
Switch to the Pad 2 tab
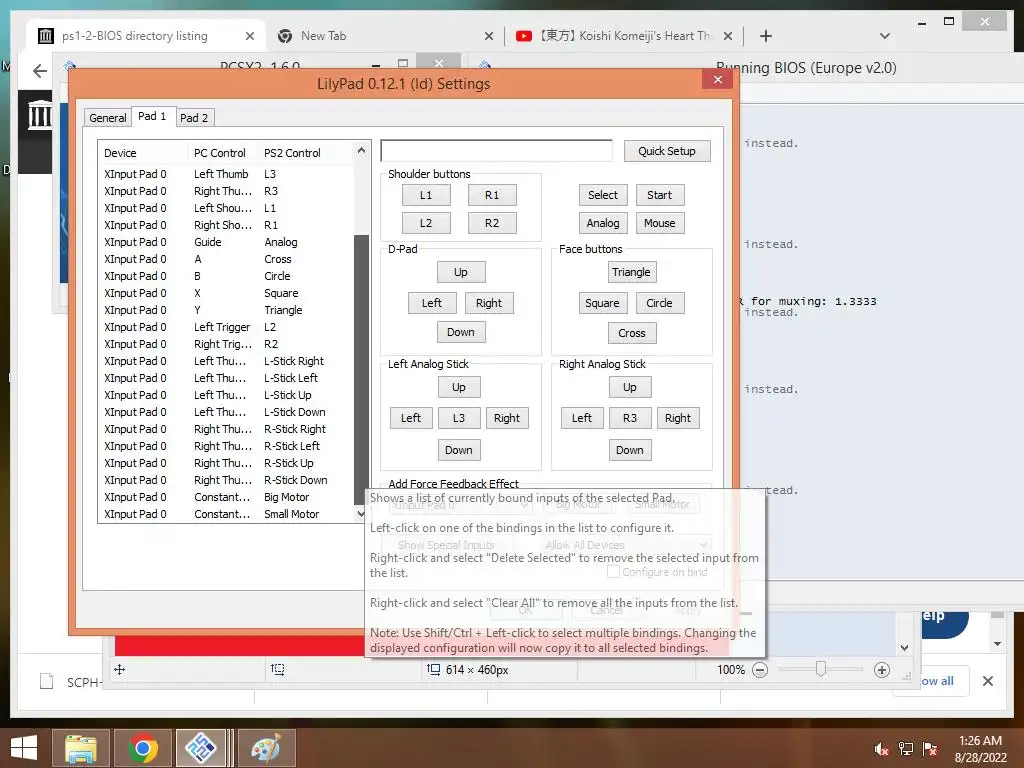(194, 118)
